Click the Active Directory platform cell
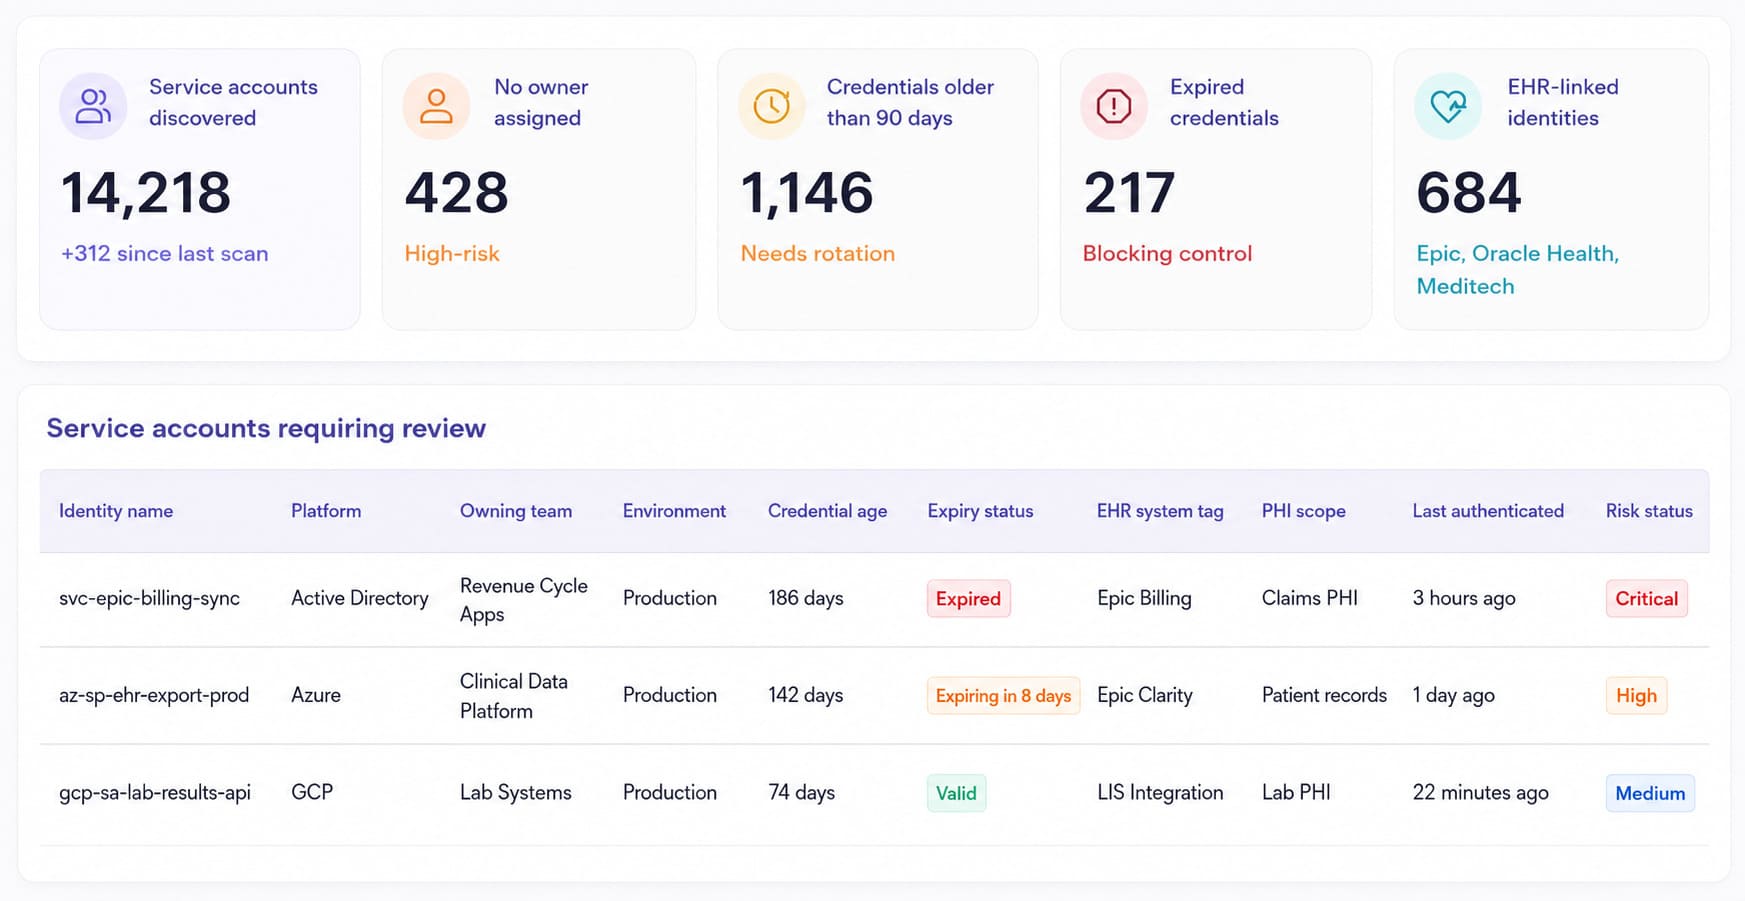The width and height of the screenshot is (1745, 901). (360, 598)
